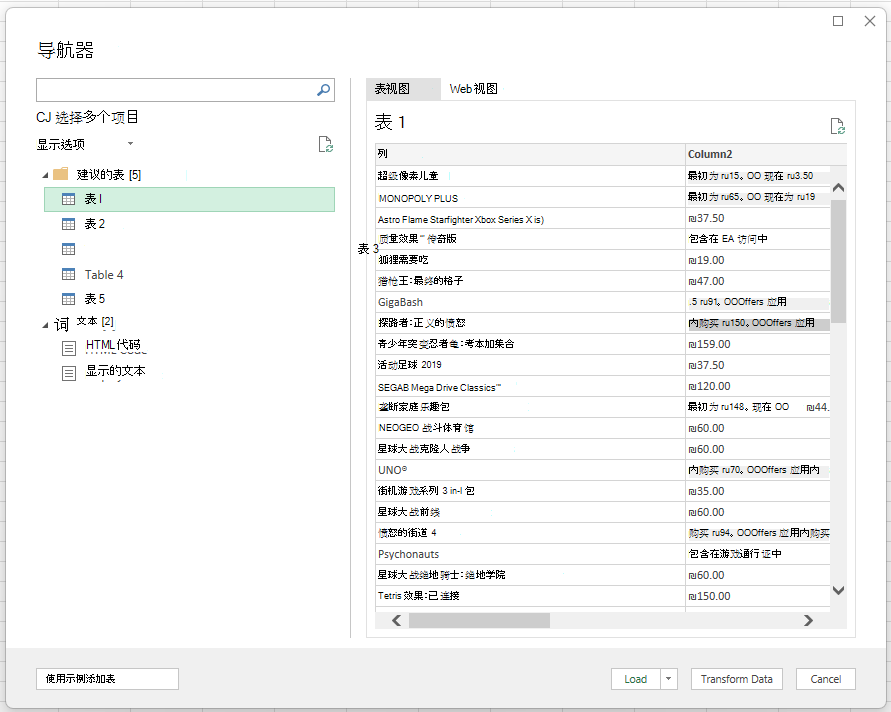Click the Psychonauts cell
The image size is (891, 712).
tap(530, 554)
